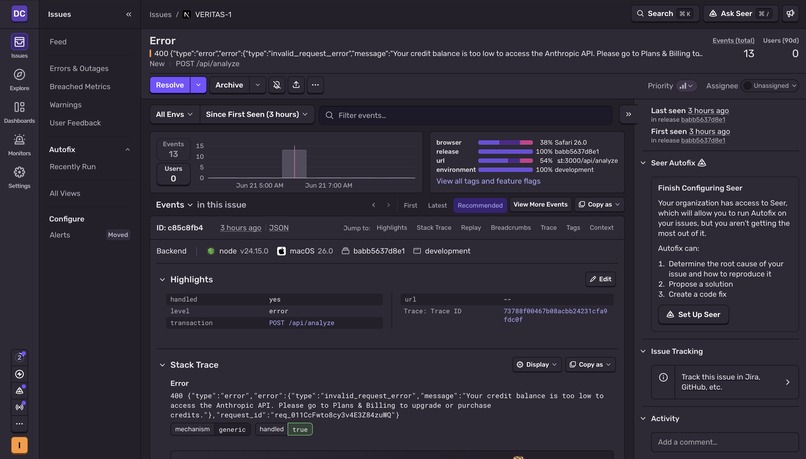Screen dimensions: 806x459
Task: Open the Unassigned assignee dropdown
Action: [770, 86]
